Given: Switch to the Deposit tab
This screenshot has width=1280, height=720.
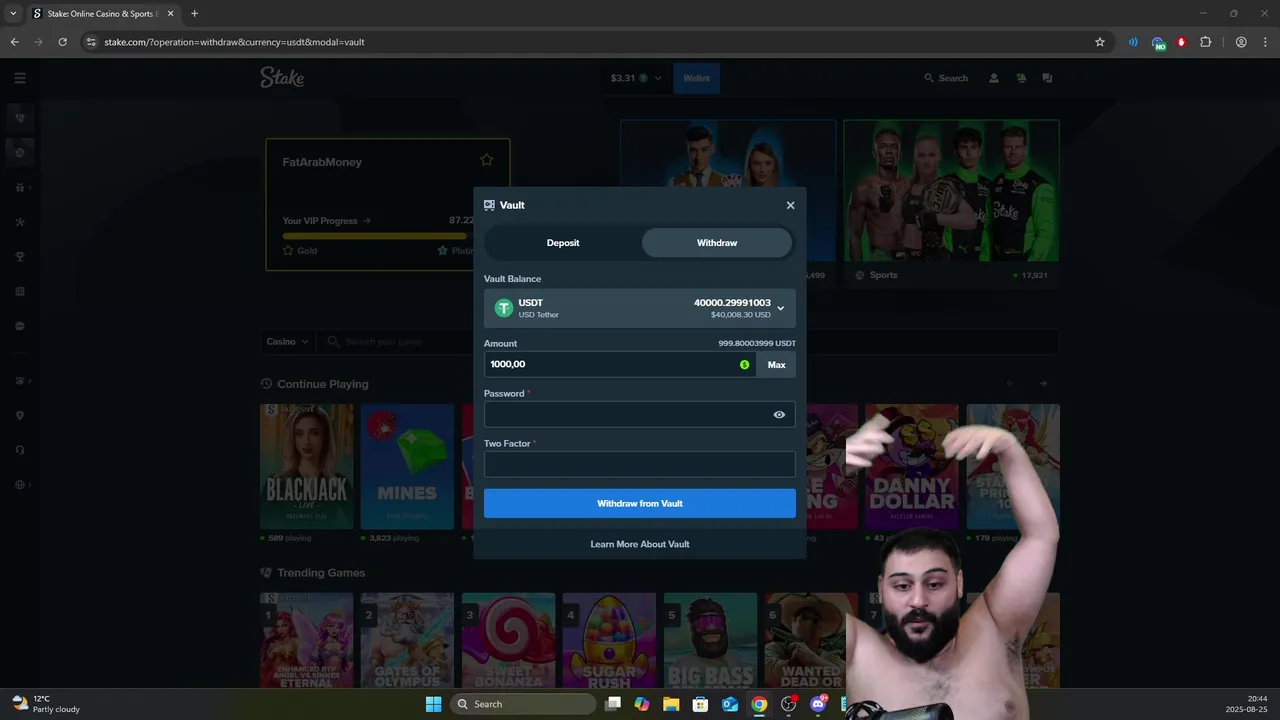Looking at the screenshot, I should [x=563, y=243].
